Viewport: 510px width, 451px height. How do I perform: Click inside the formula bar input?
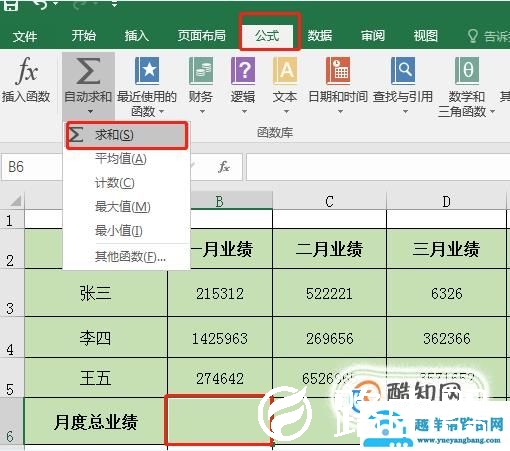[378, 167]
